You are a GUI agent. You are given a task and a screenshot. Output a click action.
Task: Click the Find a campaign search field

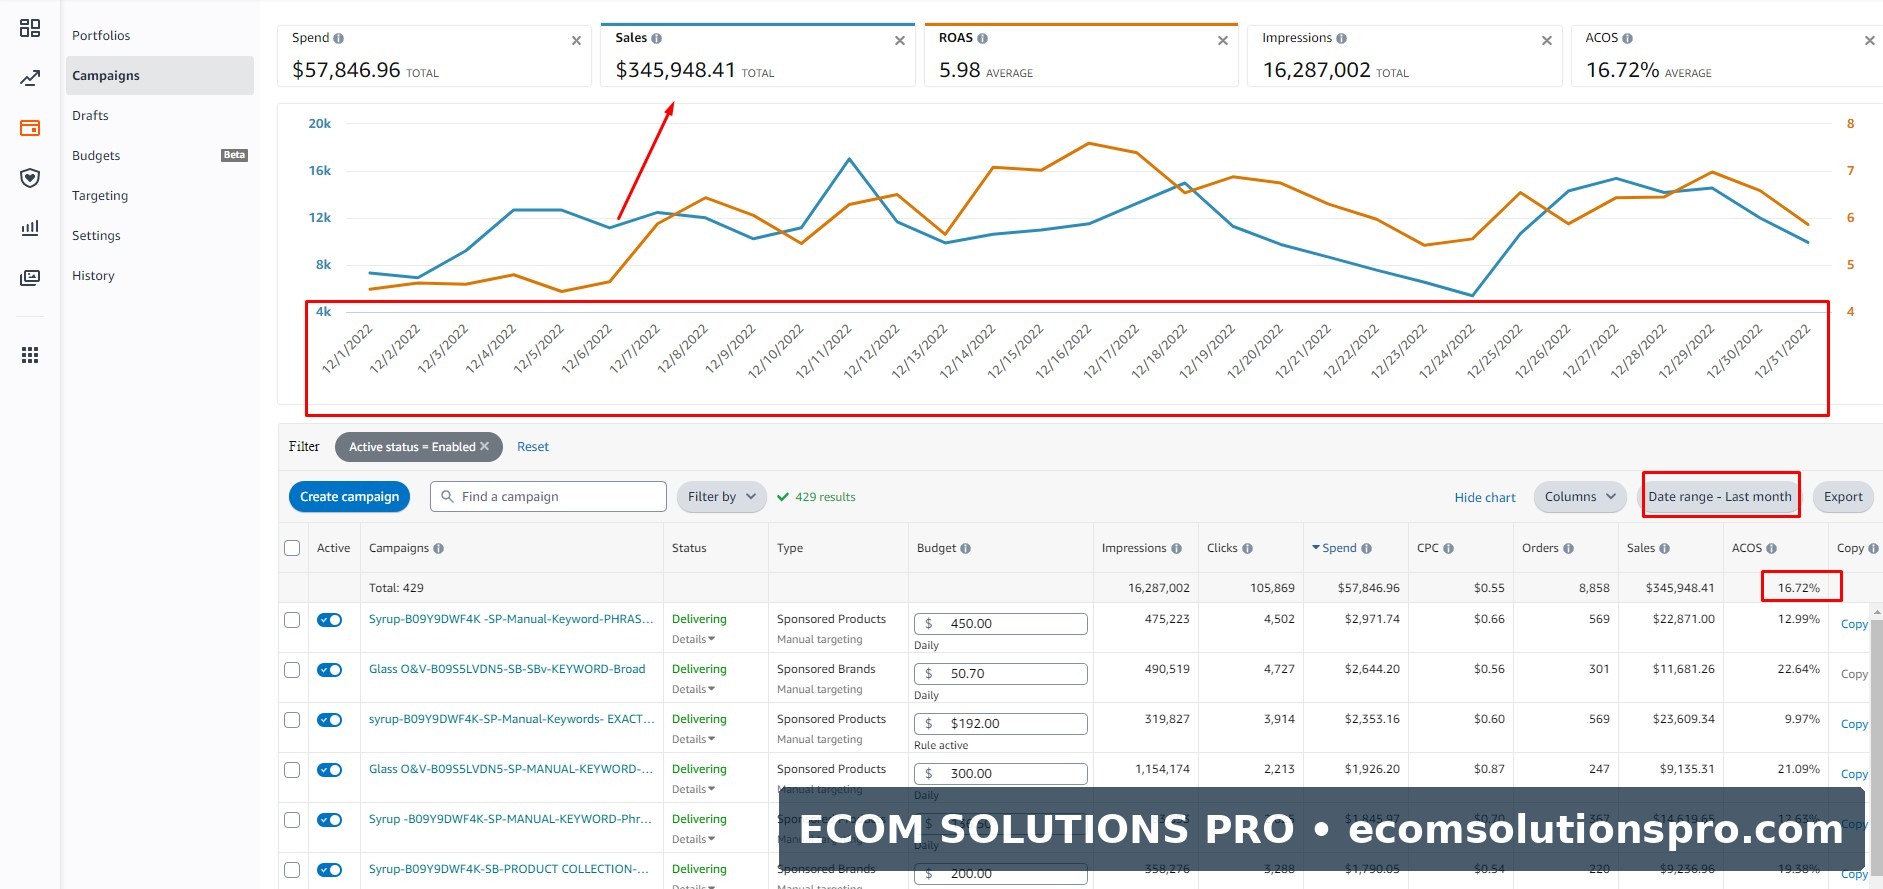548,497
